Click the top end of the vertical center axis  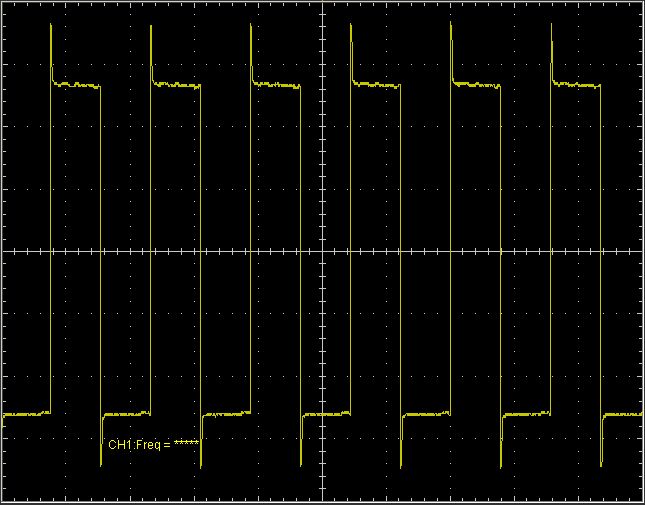(323, 5)
